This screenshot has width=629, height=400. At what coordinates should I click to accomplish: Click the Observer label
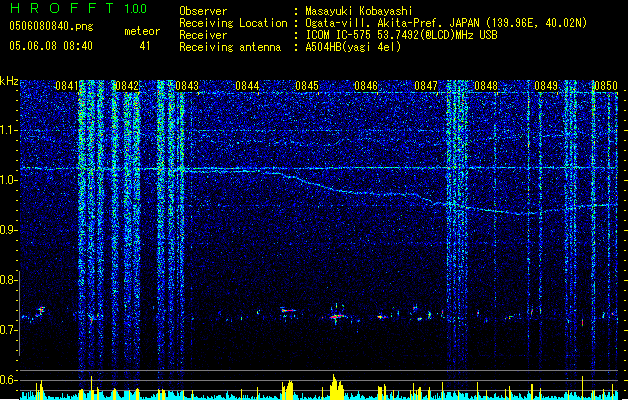pos(203,11)
